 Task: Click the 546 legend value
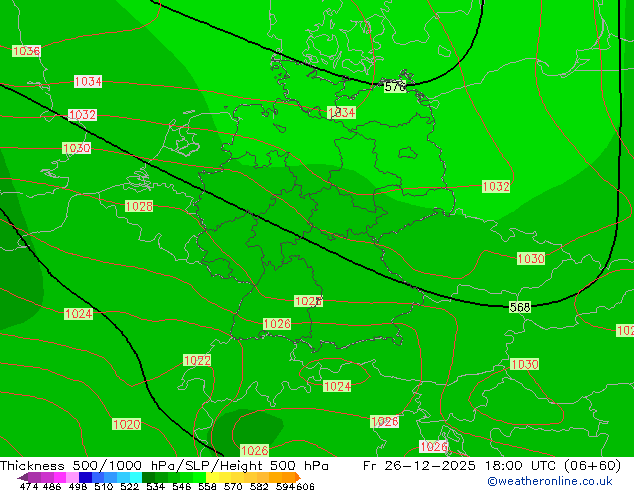[181, 486]
